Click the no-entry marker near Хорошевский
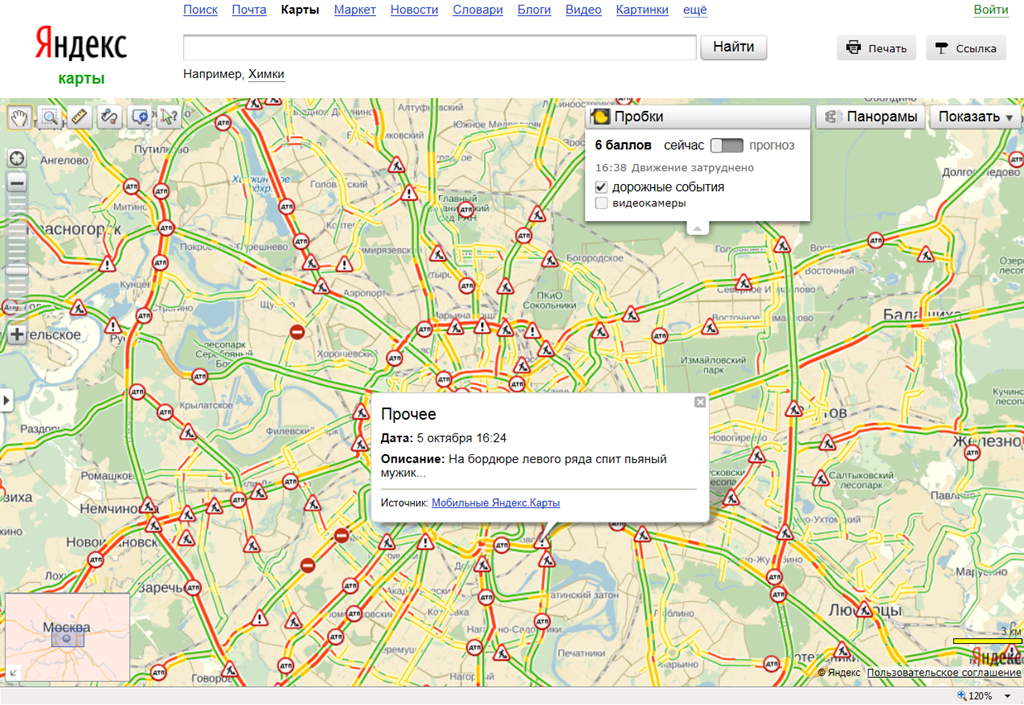This screenshot has height=705, width=1024. pyautogui.click(x=297, y=332)
